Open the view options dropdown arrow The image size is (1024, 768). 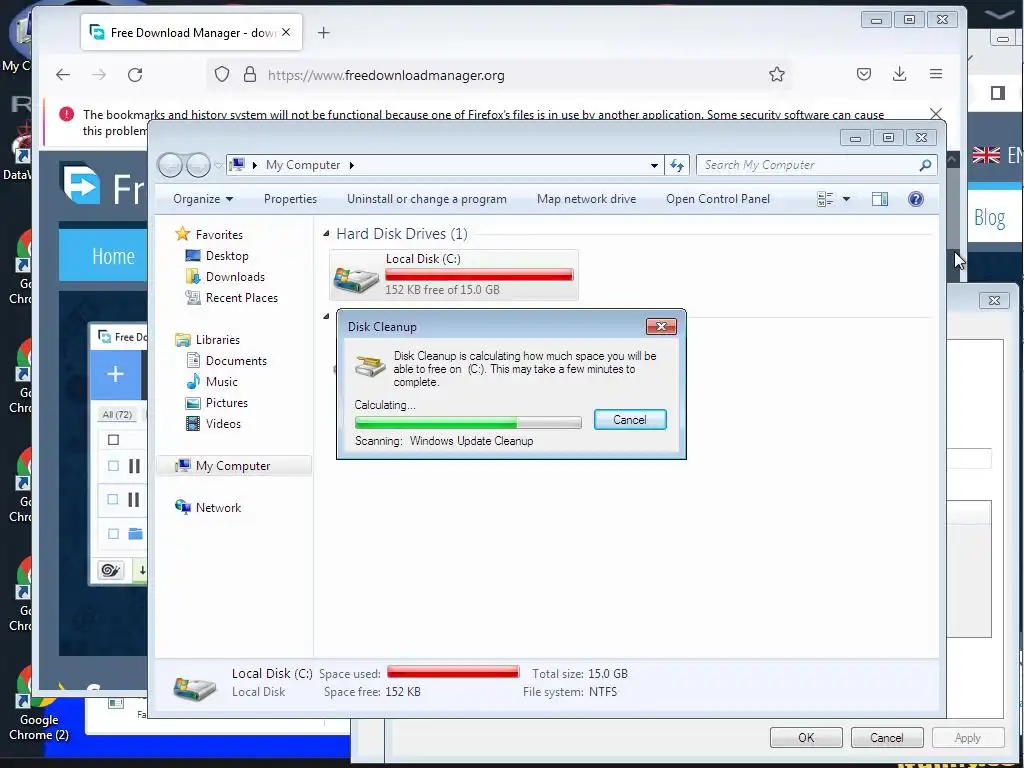846,199
